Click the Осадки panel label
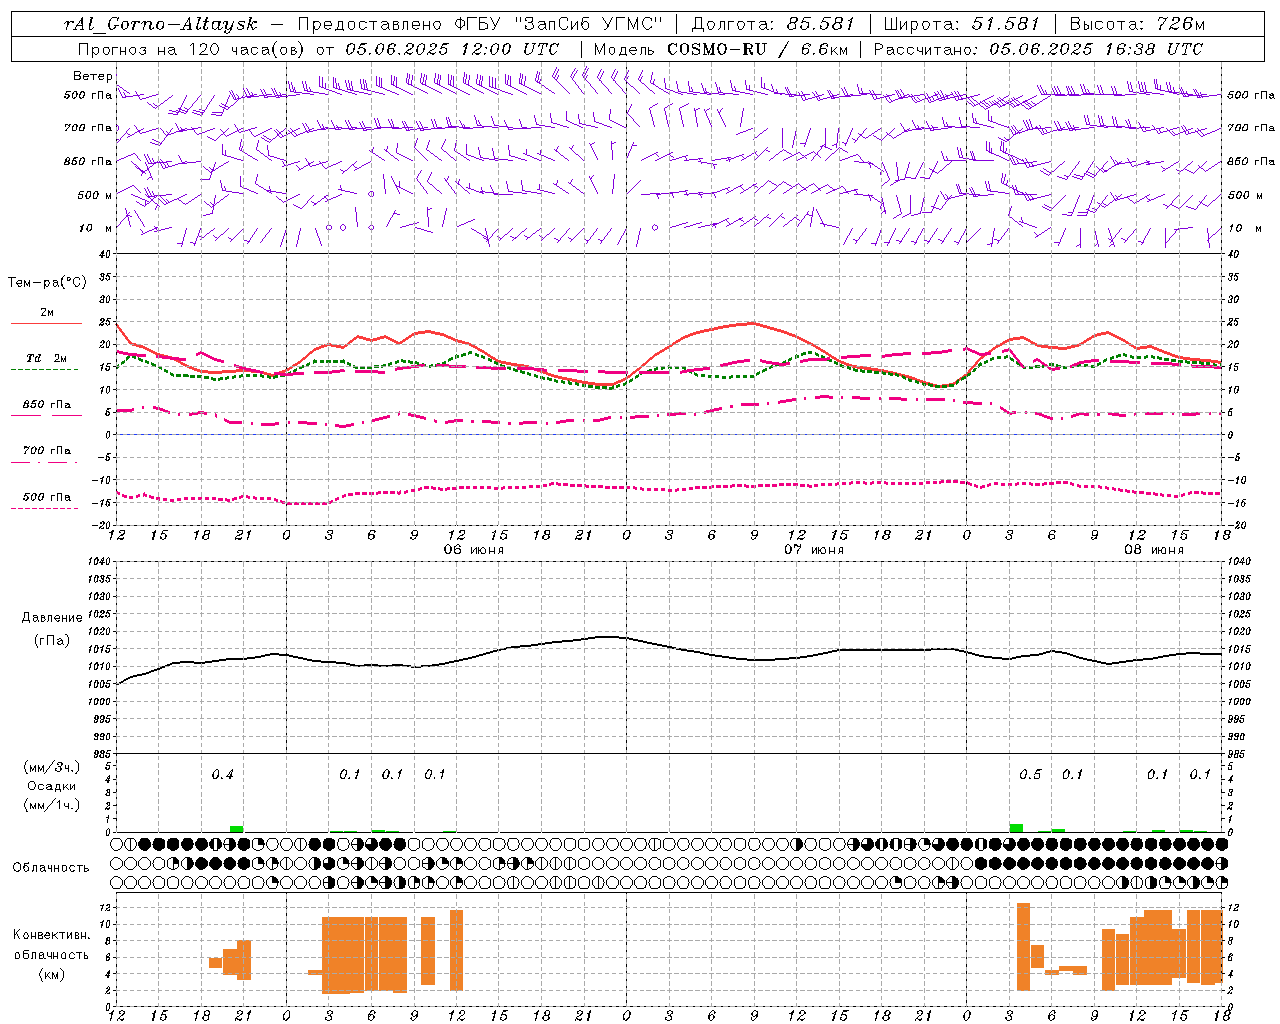 52,786
